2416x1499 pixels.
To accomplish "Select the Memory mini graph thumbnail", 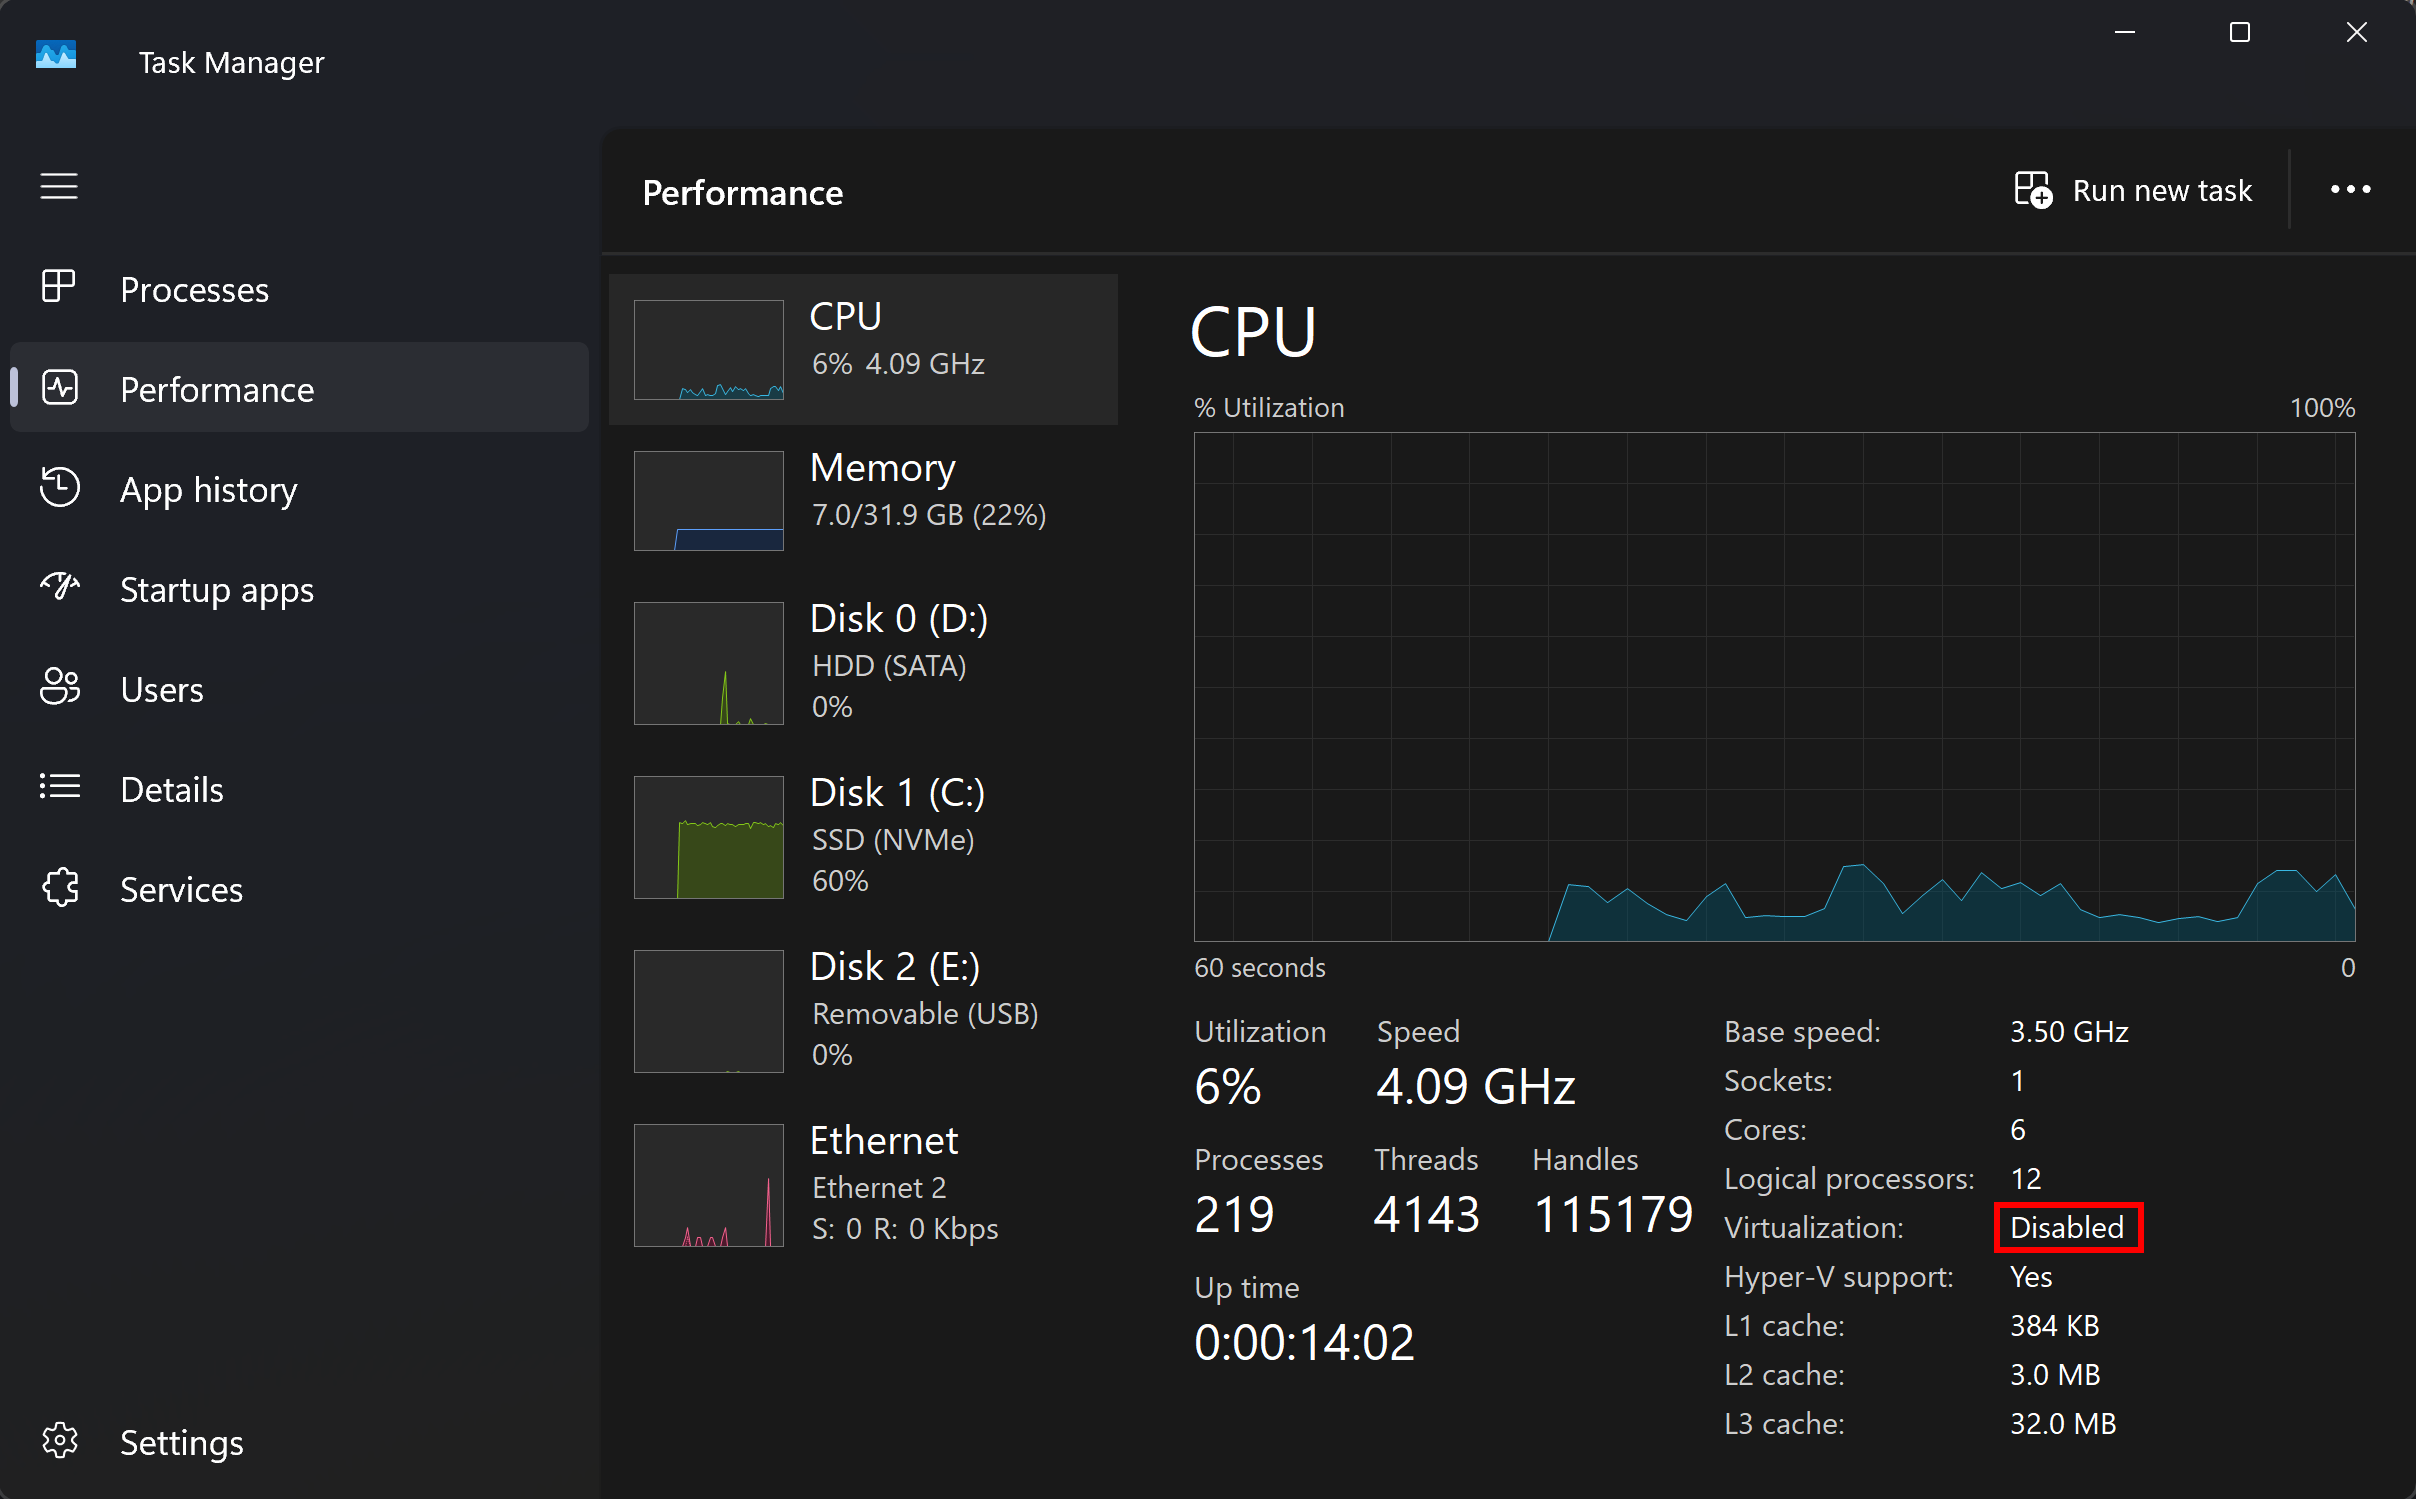I will (709, 501).
